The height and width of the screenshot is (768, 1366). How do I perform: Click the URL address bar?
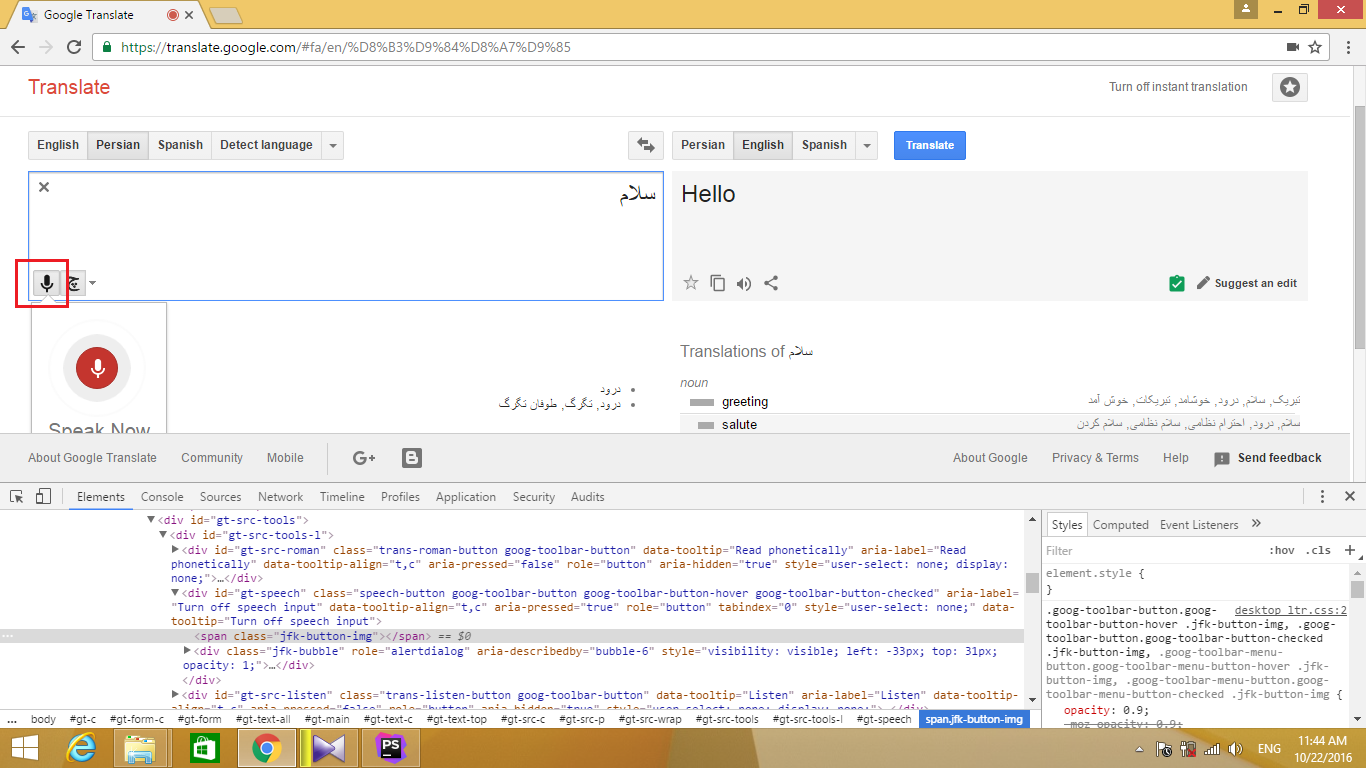690,47
